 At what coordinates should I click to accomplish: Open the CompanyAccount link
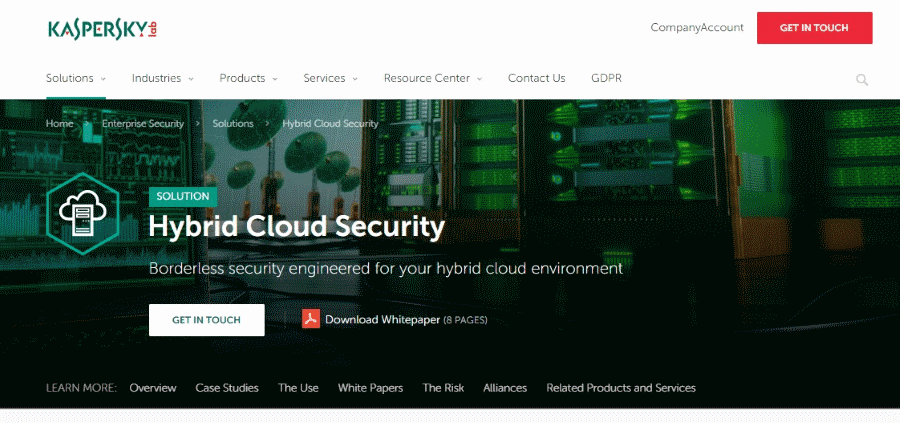697,28
